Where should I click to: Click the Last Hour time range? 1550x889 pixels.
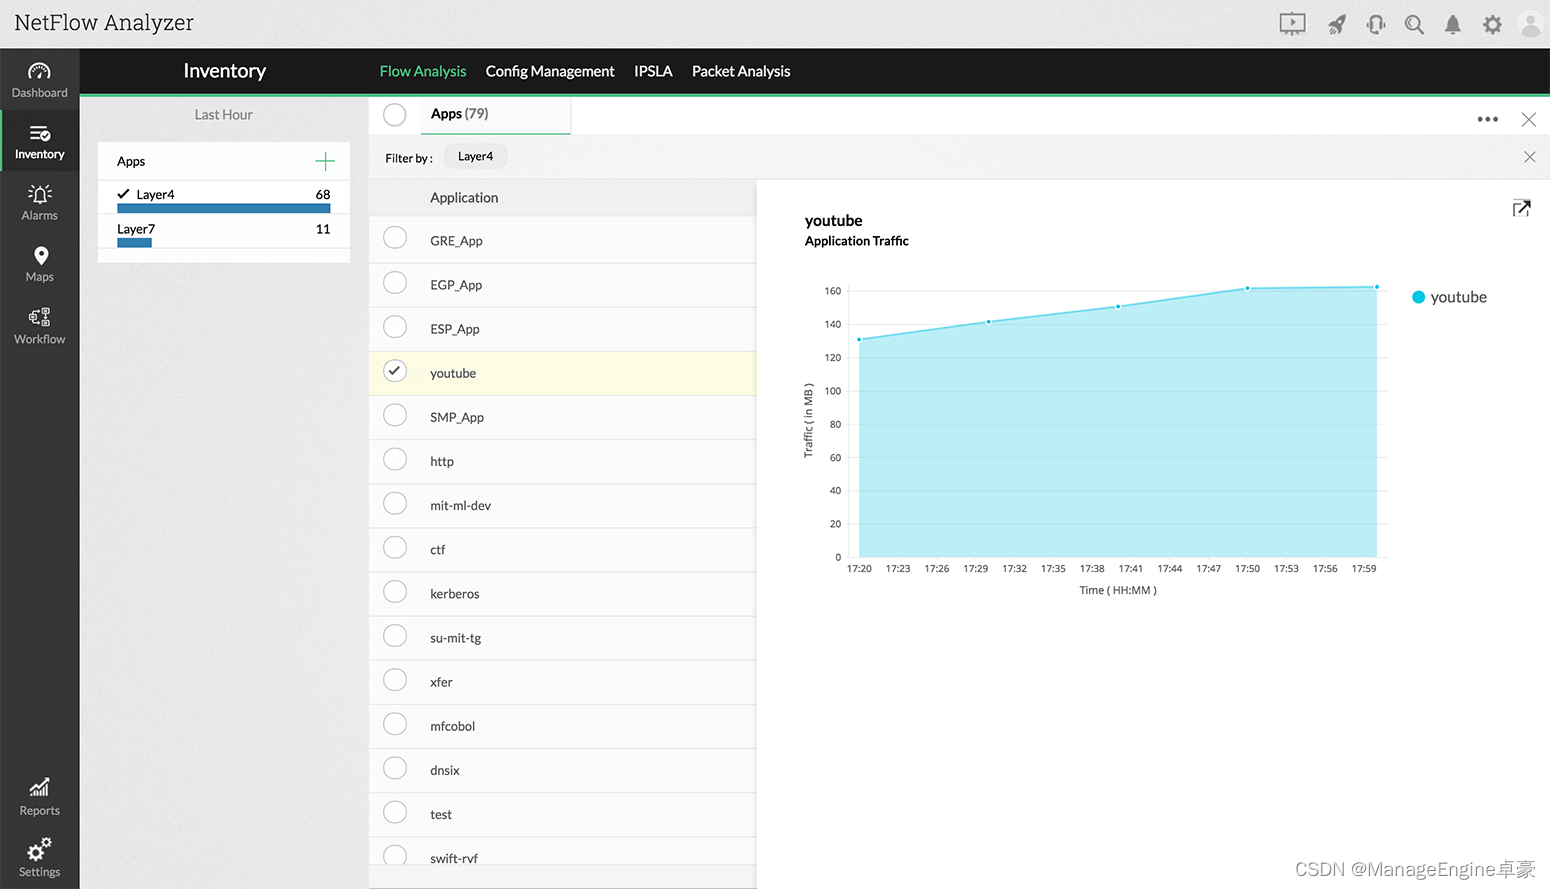[223, 115]
